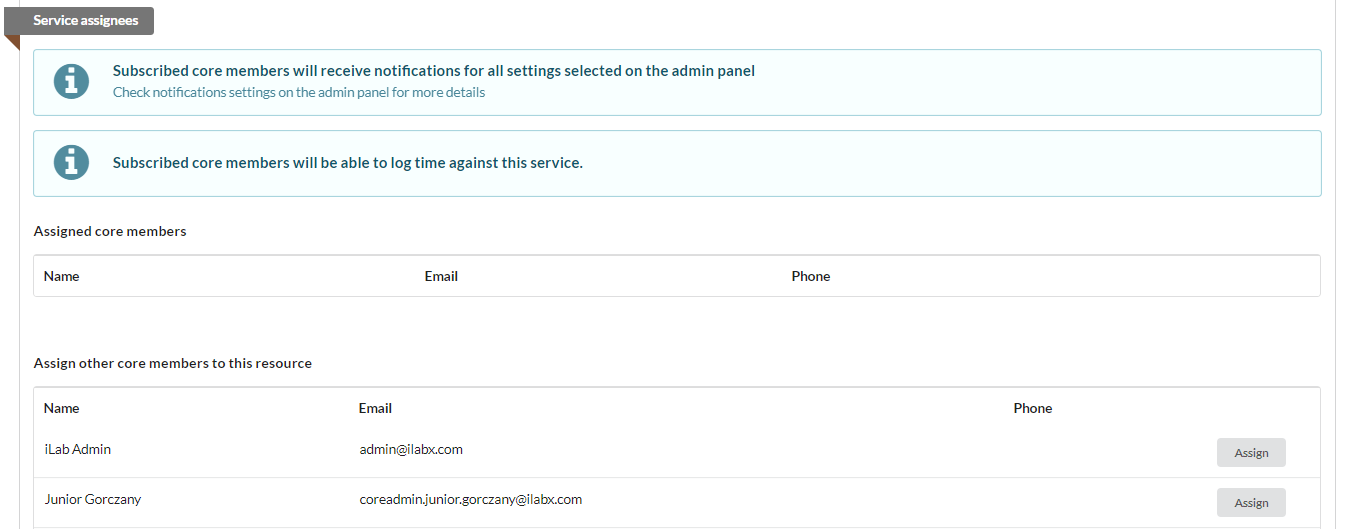Click the admin@ilabx.com email address
This screenshot has height=529, width=1345.
tap(410, 450)
